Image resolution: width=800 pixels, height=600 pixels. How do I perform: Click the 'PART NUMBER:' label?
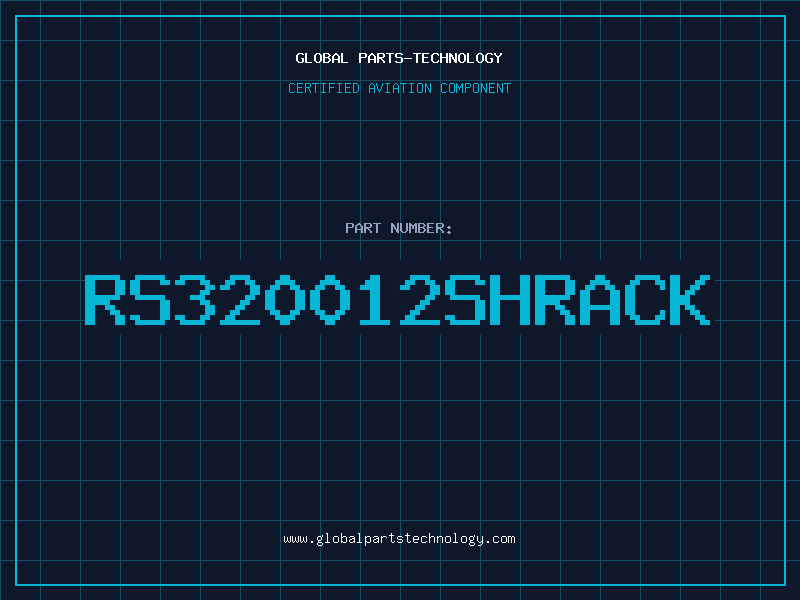pos(399,228)
